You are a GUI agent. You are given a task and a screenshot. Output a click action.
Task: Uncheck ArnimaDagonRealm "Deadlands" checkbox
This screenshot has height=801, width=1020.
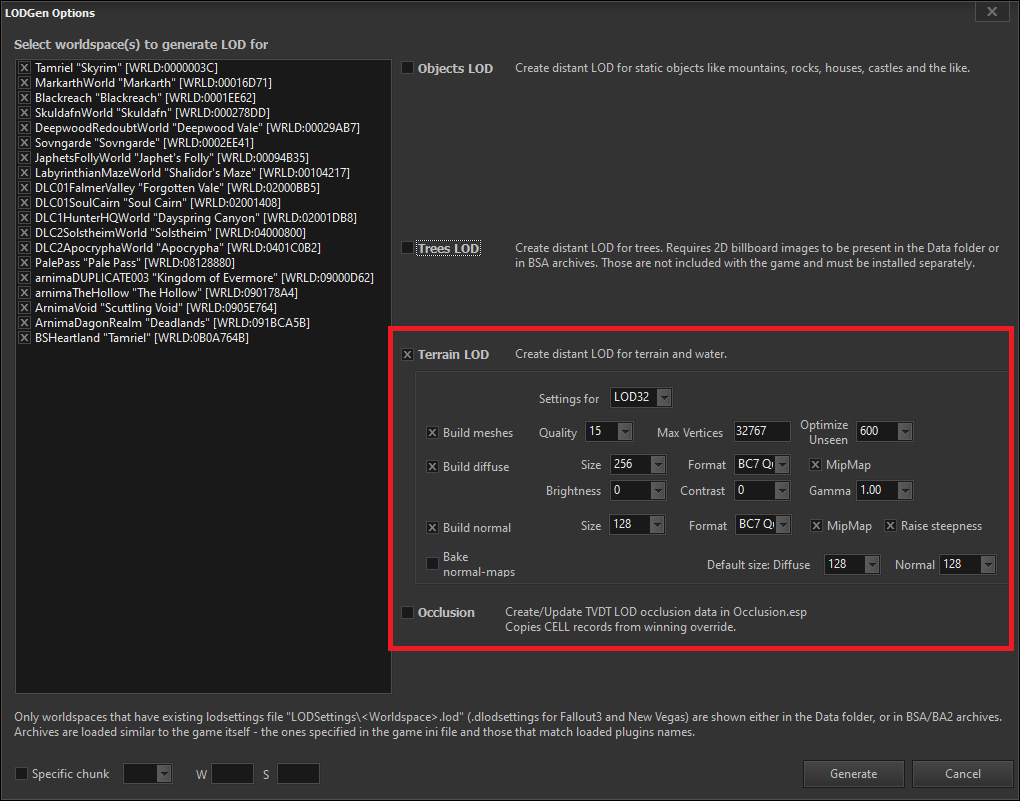[24, 322]
